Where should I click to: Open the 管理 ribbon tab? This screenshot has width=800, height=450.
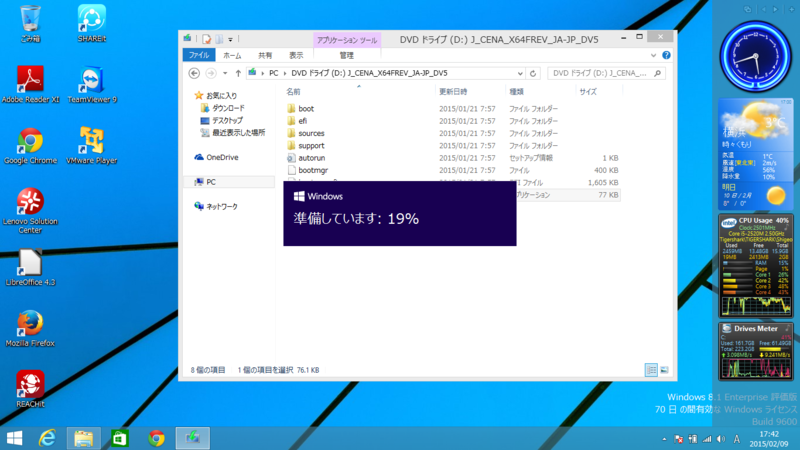[x=346, y=55]
